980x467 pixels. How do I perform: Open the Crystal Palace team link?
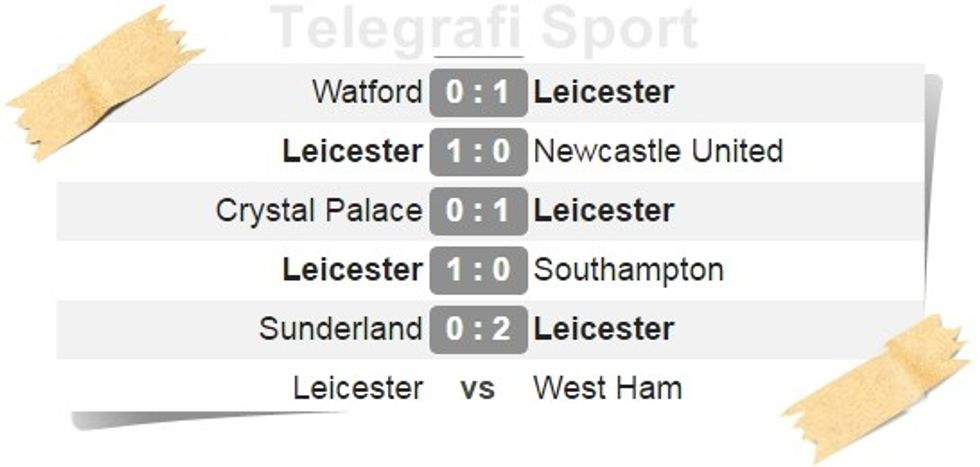319,210
